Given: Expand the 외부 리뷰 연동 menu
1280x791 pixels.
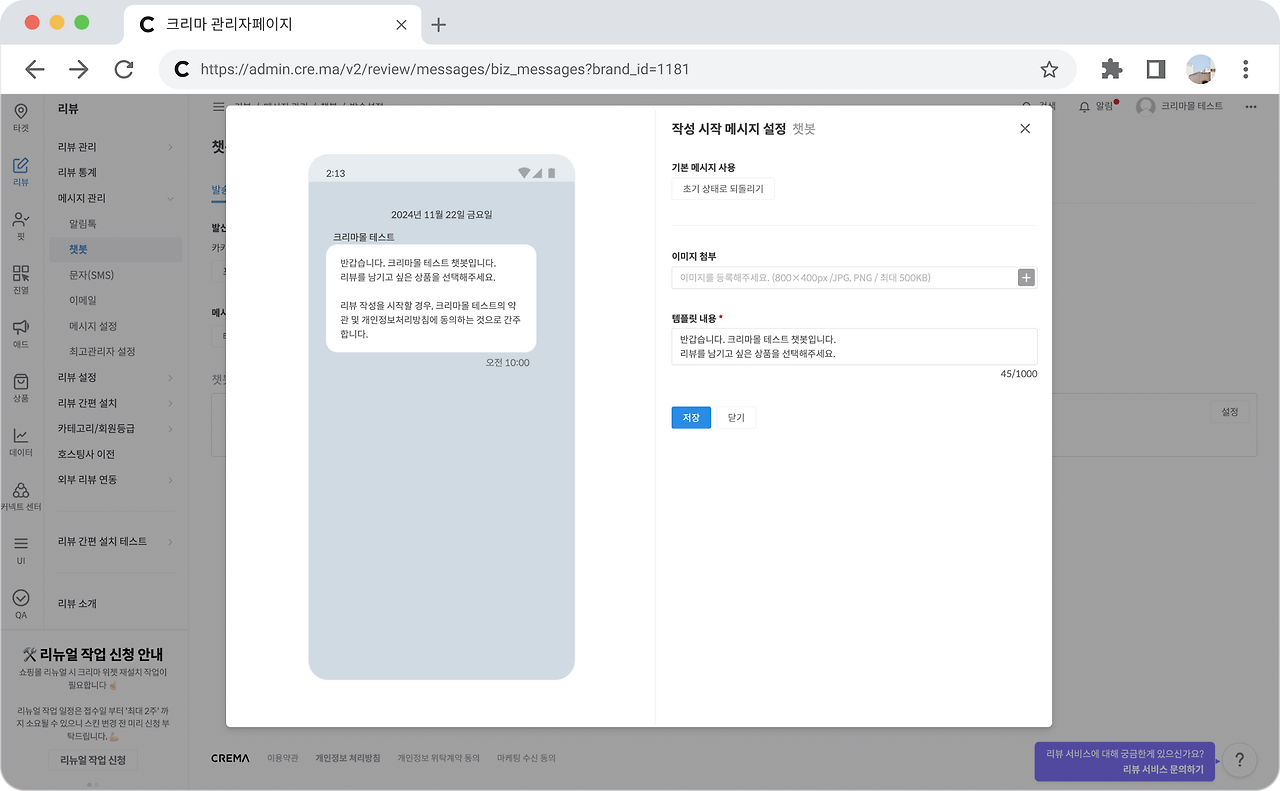Looking at the screenshot, I should point(115,480).
